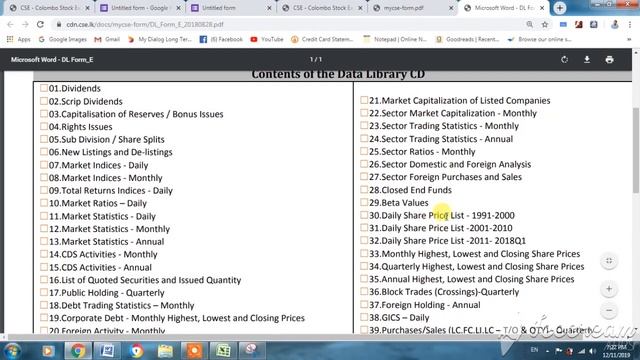Tick the 01.Dividends checkbox
Viewport: 640px width, 360px height.
tap(44, 88)
